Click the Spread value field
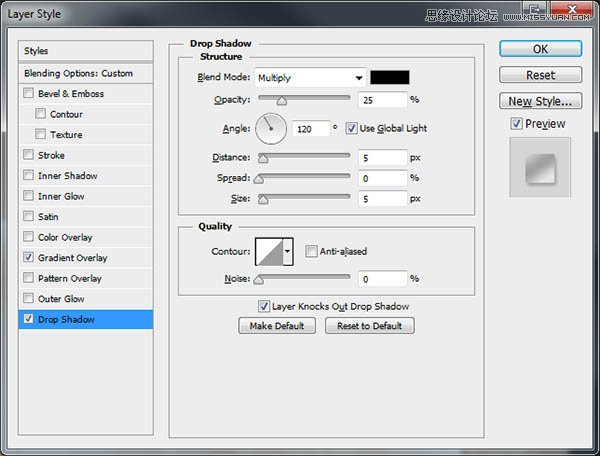600x456 pixels. click(x=382, y=178)
